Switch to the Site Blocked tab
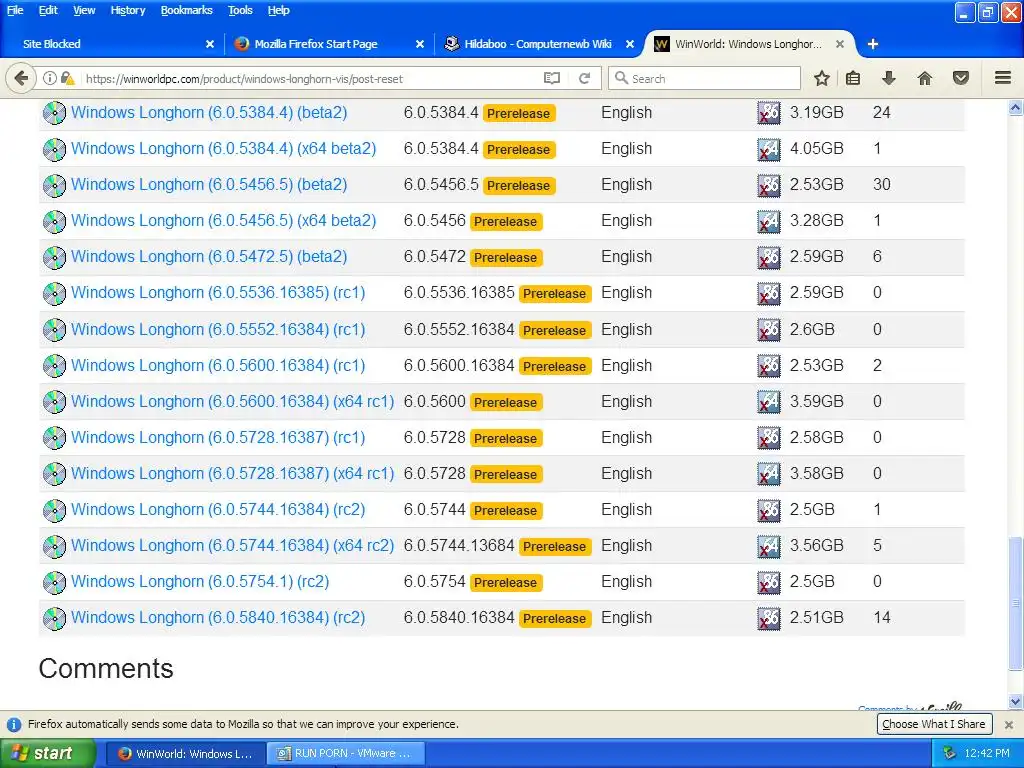The height and width of the screenshot is (768, 1024). [x=111, y=44]
